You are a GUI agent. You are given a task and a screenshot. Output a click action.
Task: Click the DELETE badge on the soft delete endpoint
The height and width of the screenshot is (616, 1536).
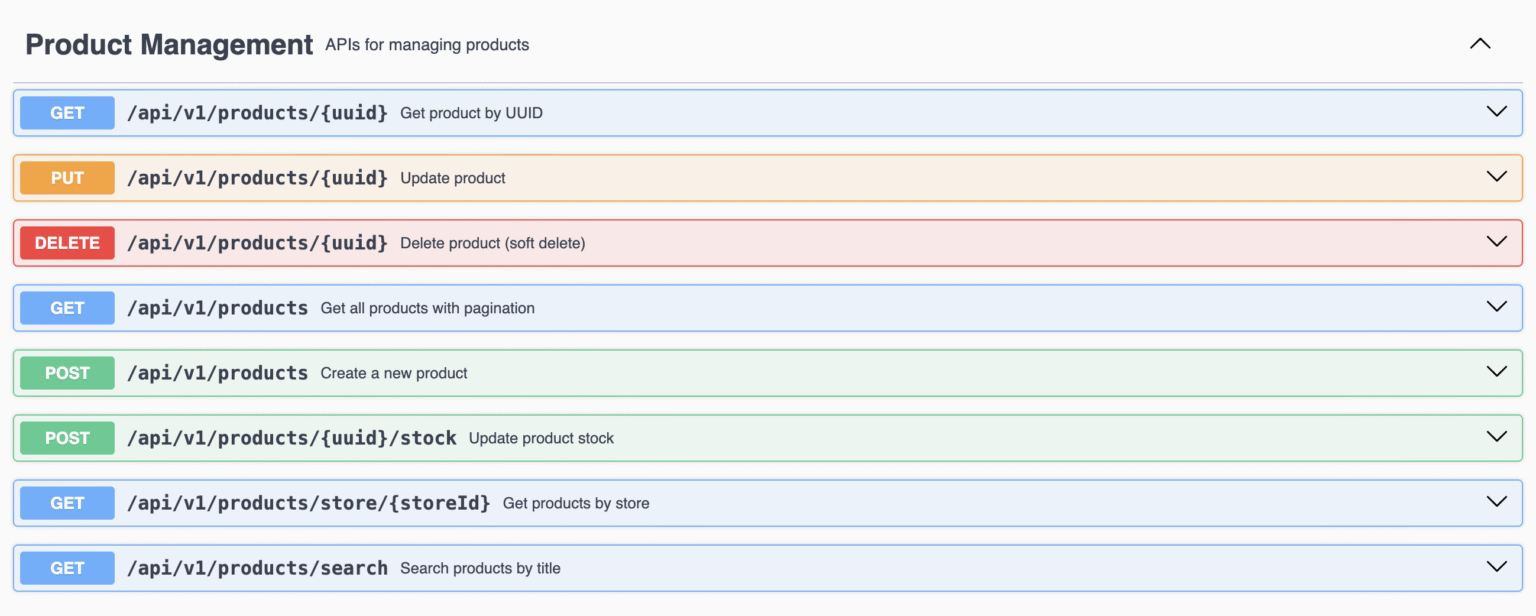click(66, 242)
